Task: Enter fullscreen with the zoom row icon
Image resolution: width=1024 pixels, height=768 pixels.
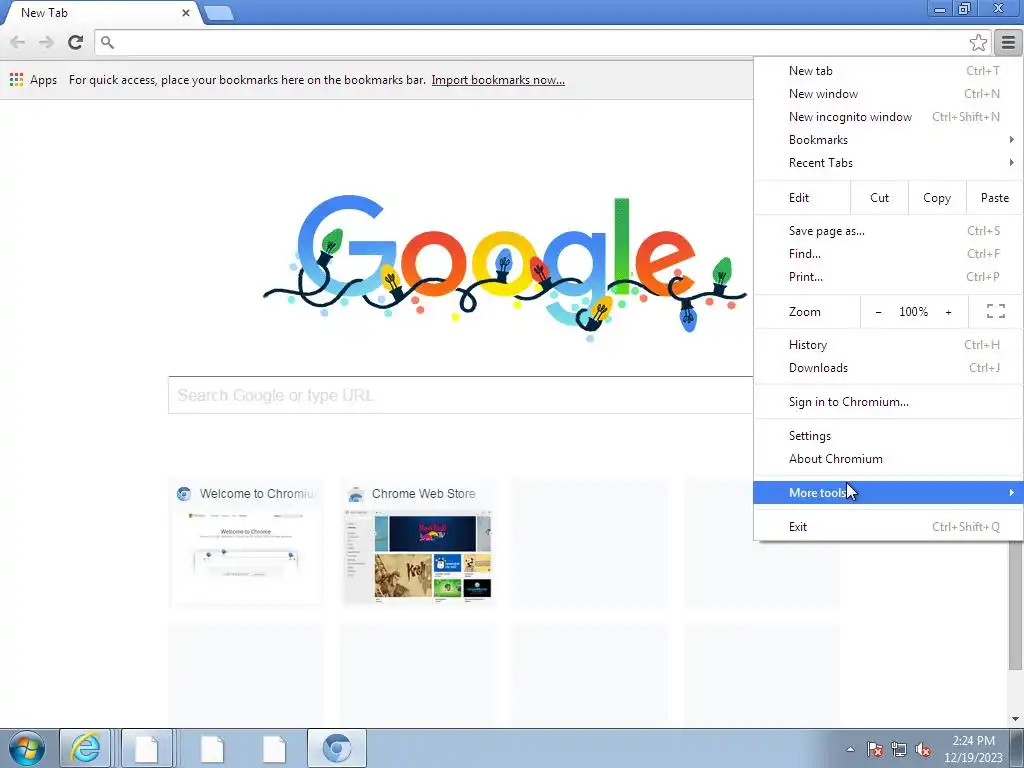Action: [995, 312]
